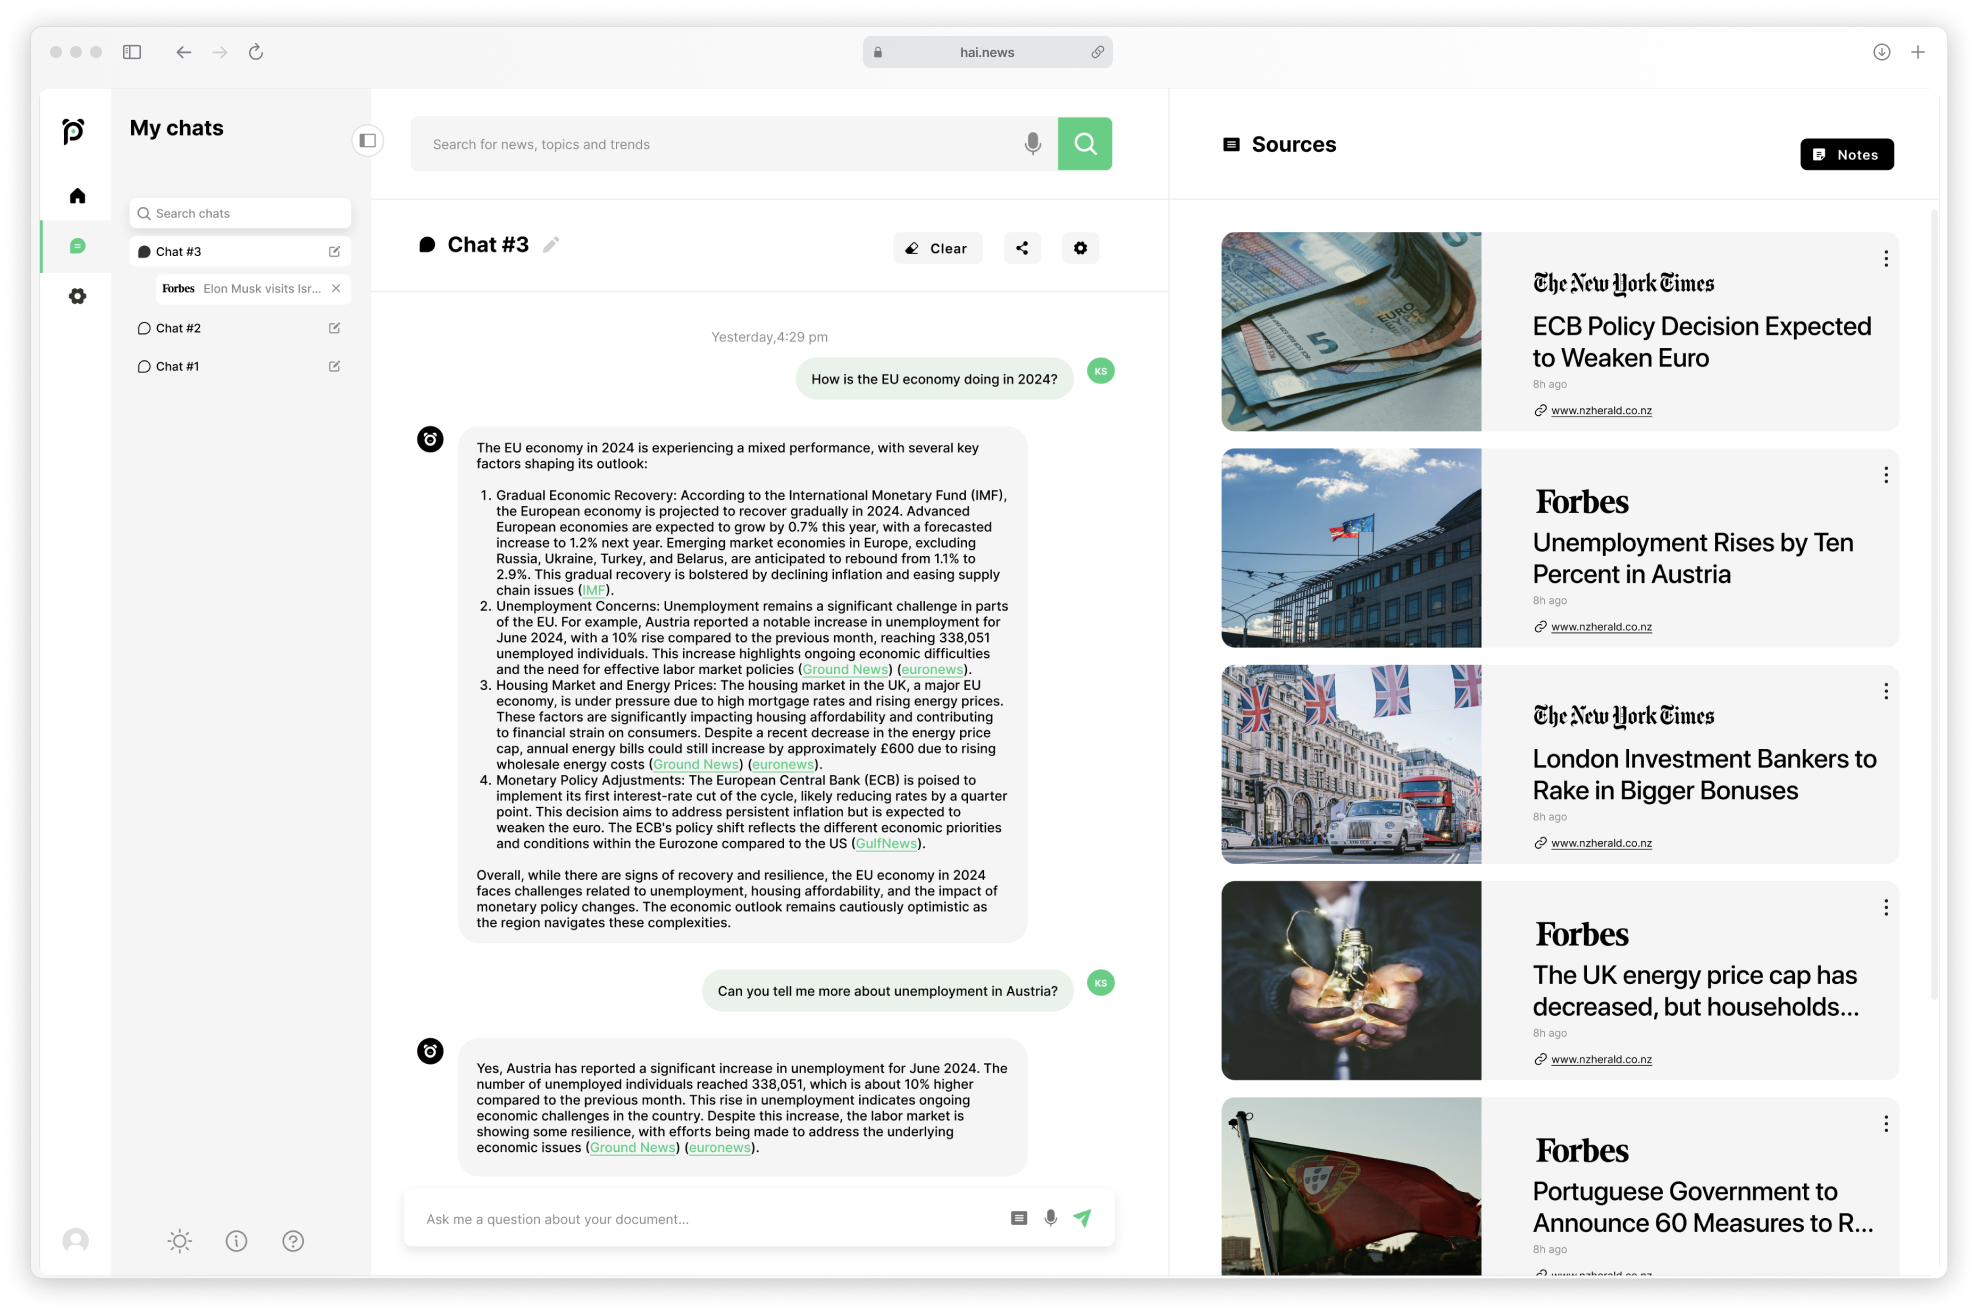Go back in browser
Screen dimensions: 1978x1313
[x=183, y=52]
